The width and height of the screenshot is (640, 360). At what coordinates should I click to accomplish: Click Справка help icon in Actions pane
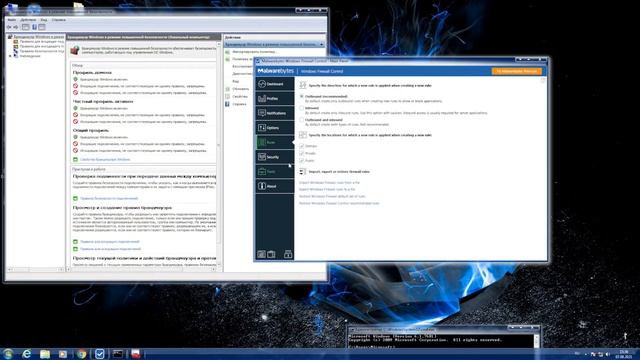(x=228, y=104)
